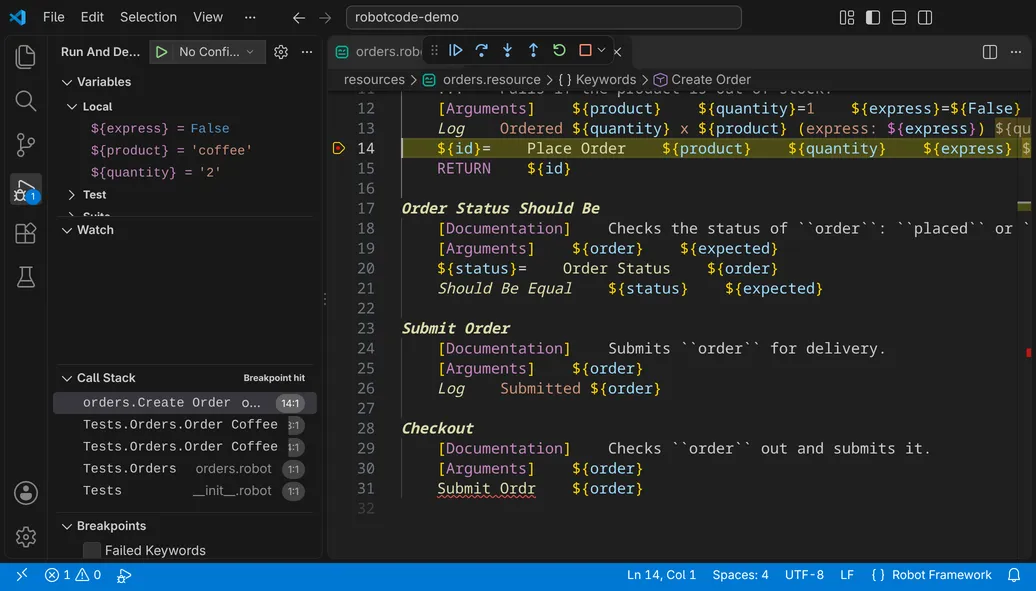Open the Edit menu
1036x591 pixels.
point(92,17)
